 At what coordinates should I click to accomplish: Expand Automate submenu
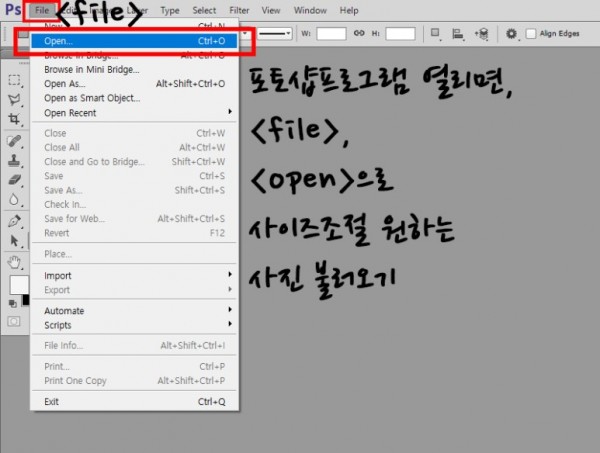click(x=134, y=311)
